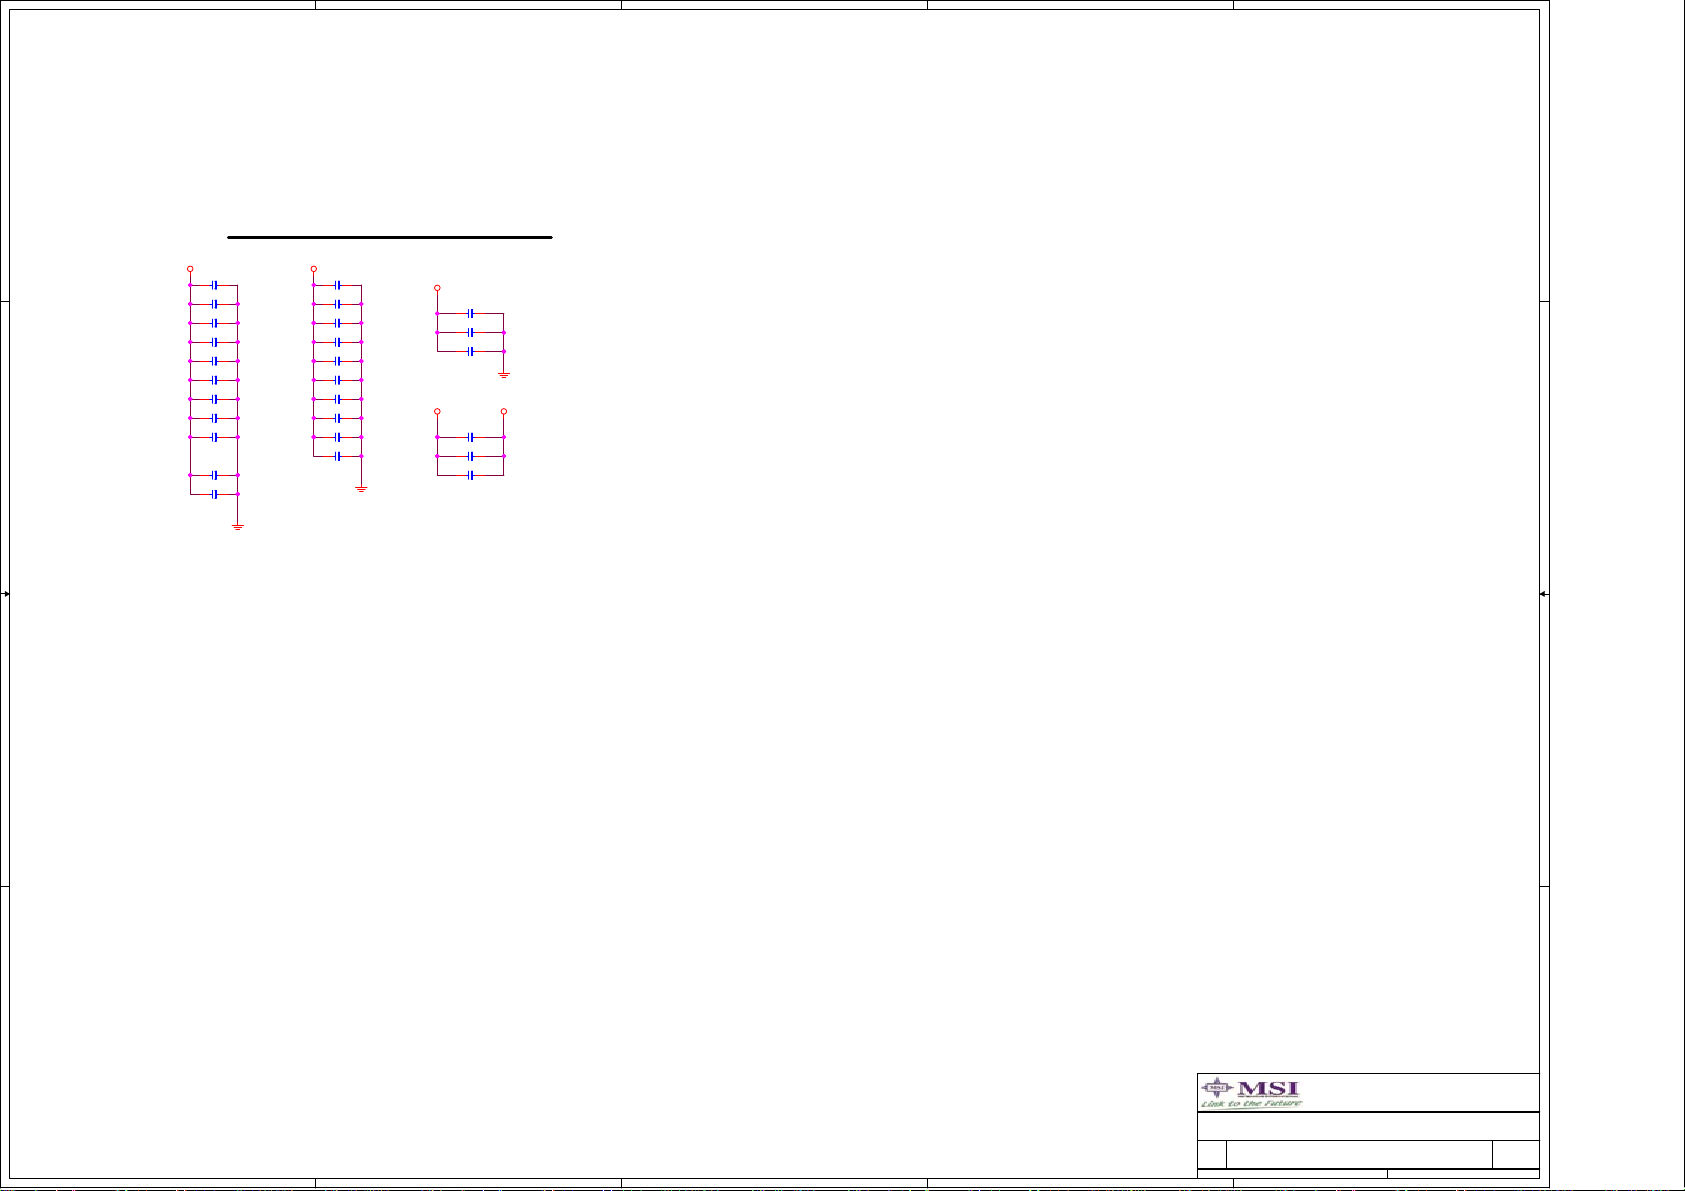Viewport: 1685px width, 1191px height.
Task: Select bottommost capacitor in the ten-capacitor column
Action: pos(338,456)
